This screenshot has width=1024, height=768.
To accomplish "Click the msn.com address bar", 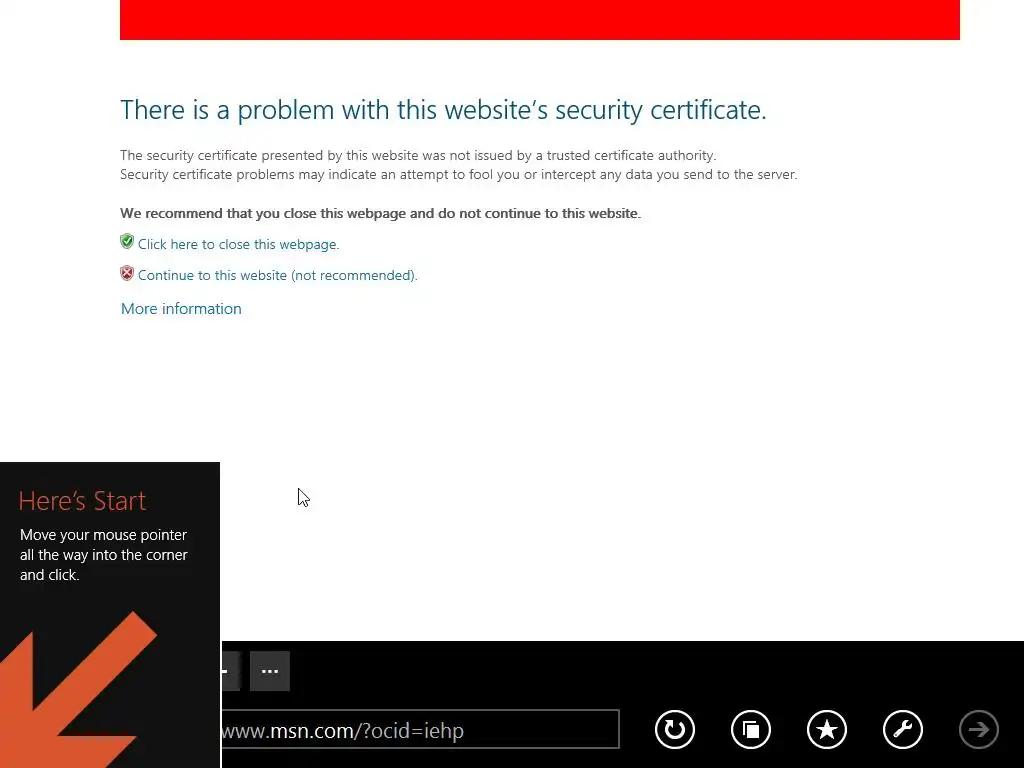I will coord(420,729).
